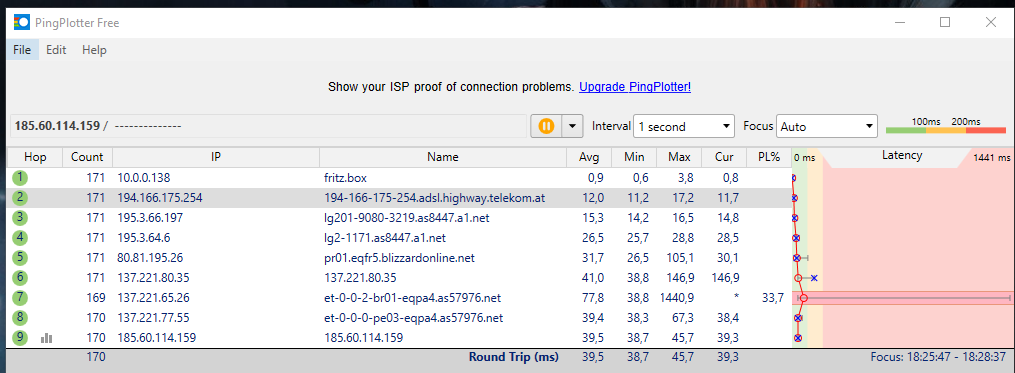Click the hop 4 green circle icon
1015x373 pixels.
click(x=21, y=238)
